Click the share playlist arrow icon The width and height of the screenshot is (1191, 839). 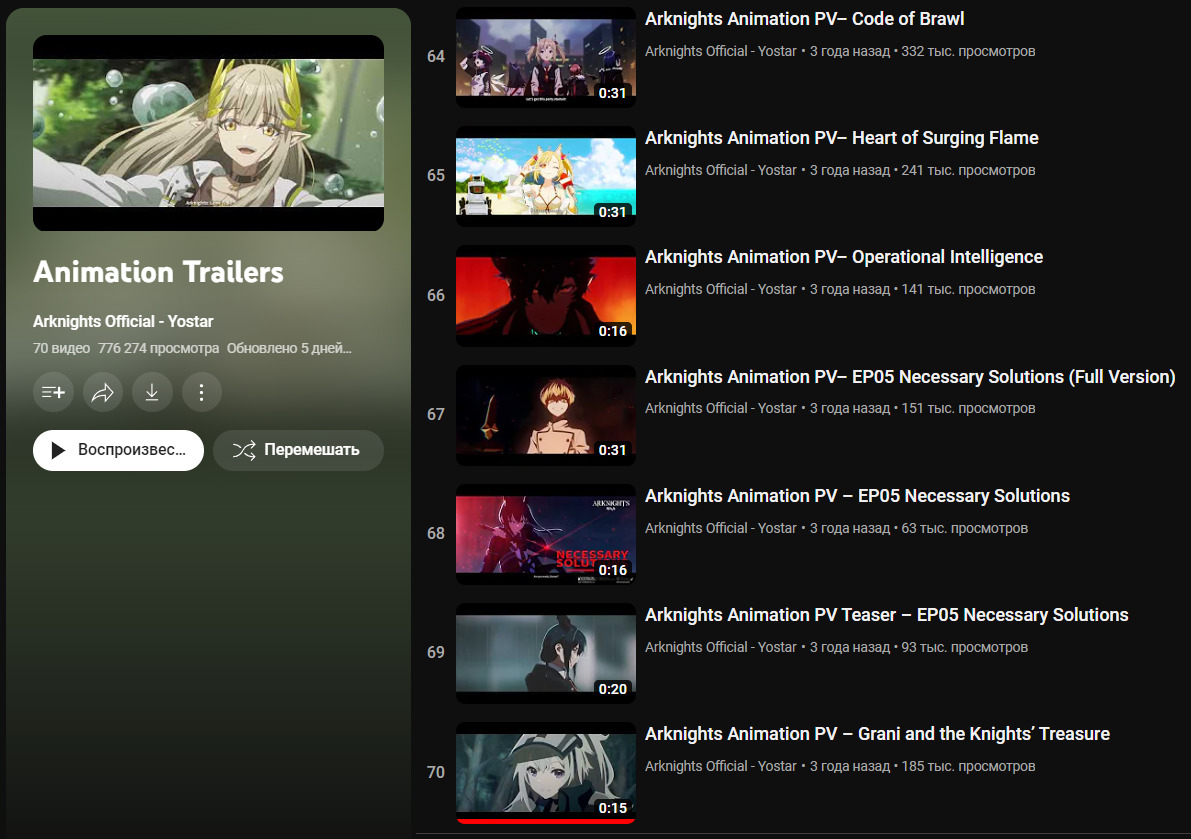(x=103, y=393)
